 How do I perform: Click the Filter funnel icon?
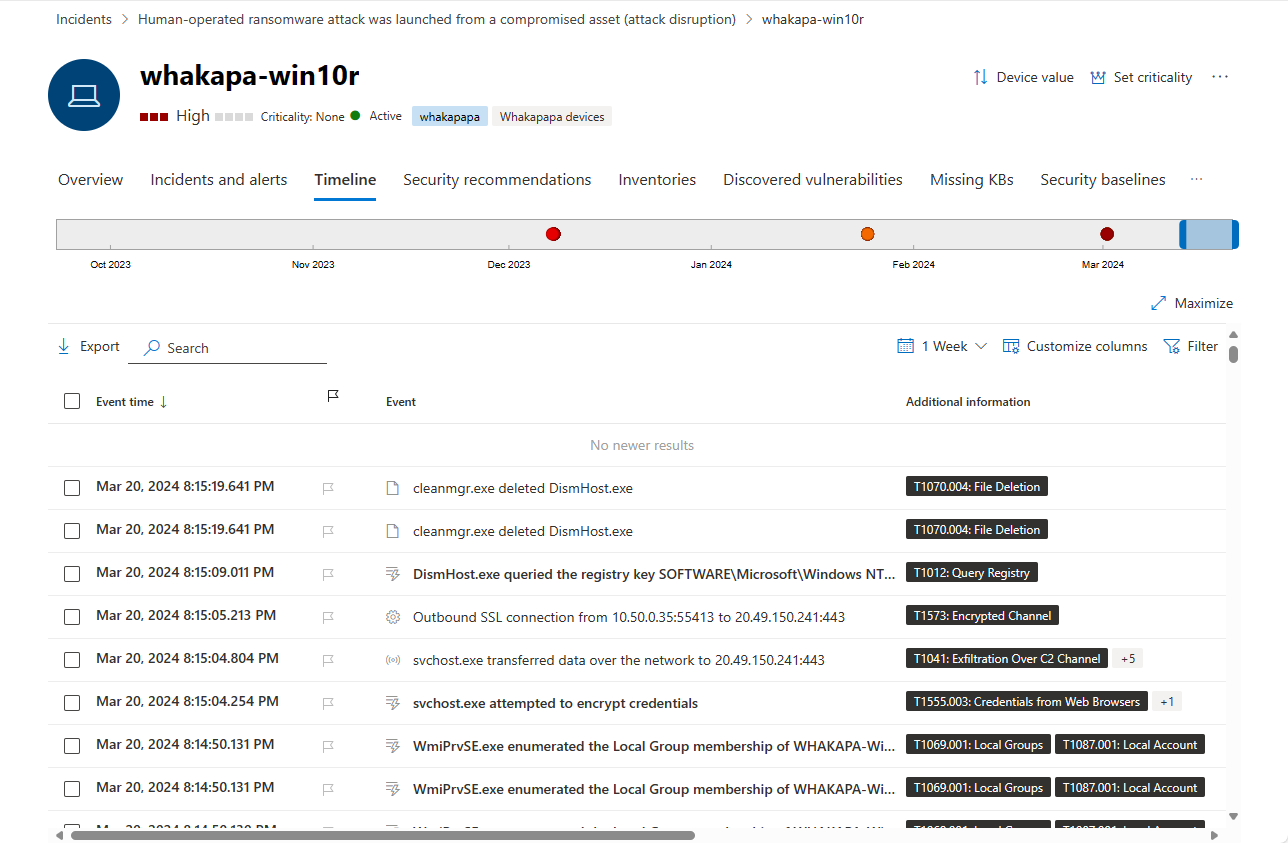pyautogui.click(x=1172, y=346)
